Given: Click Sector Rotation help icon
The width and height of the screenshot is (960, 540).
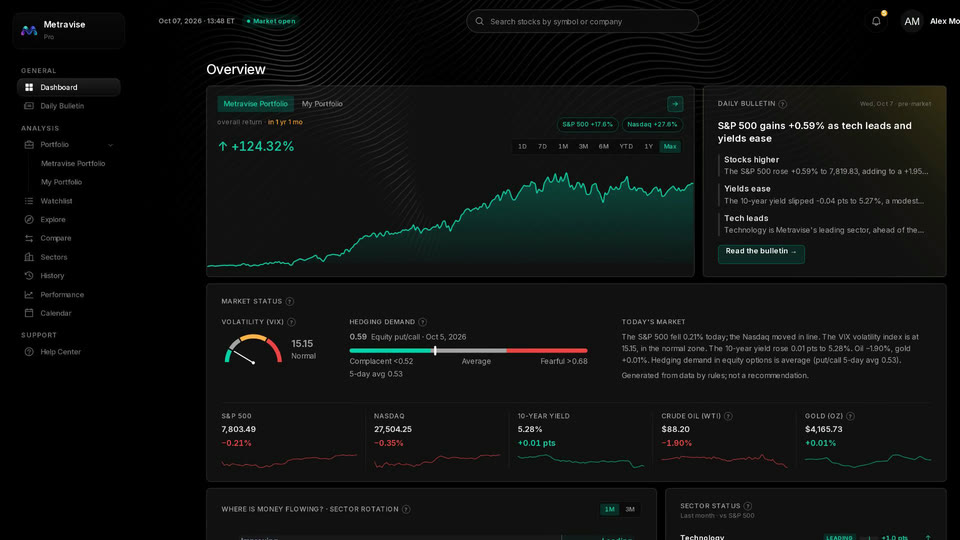Looking at the screenshot, I should coord(406,509).
